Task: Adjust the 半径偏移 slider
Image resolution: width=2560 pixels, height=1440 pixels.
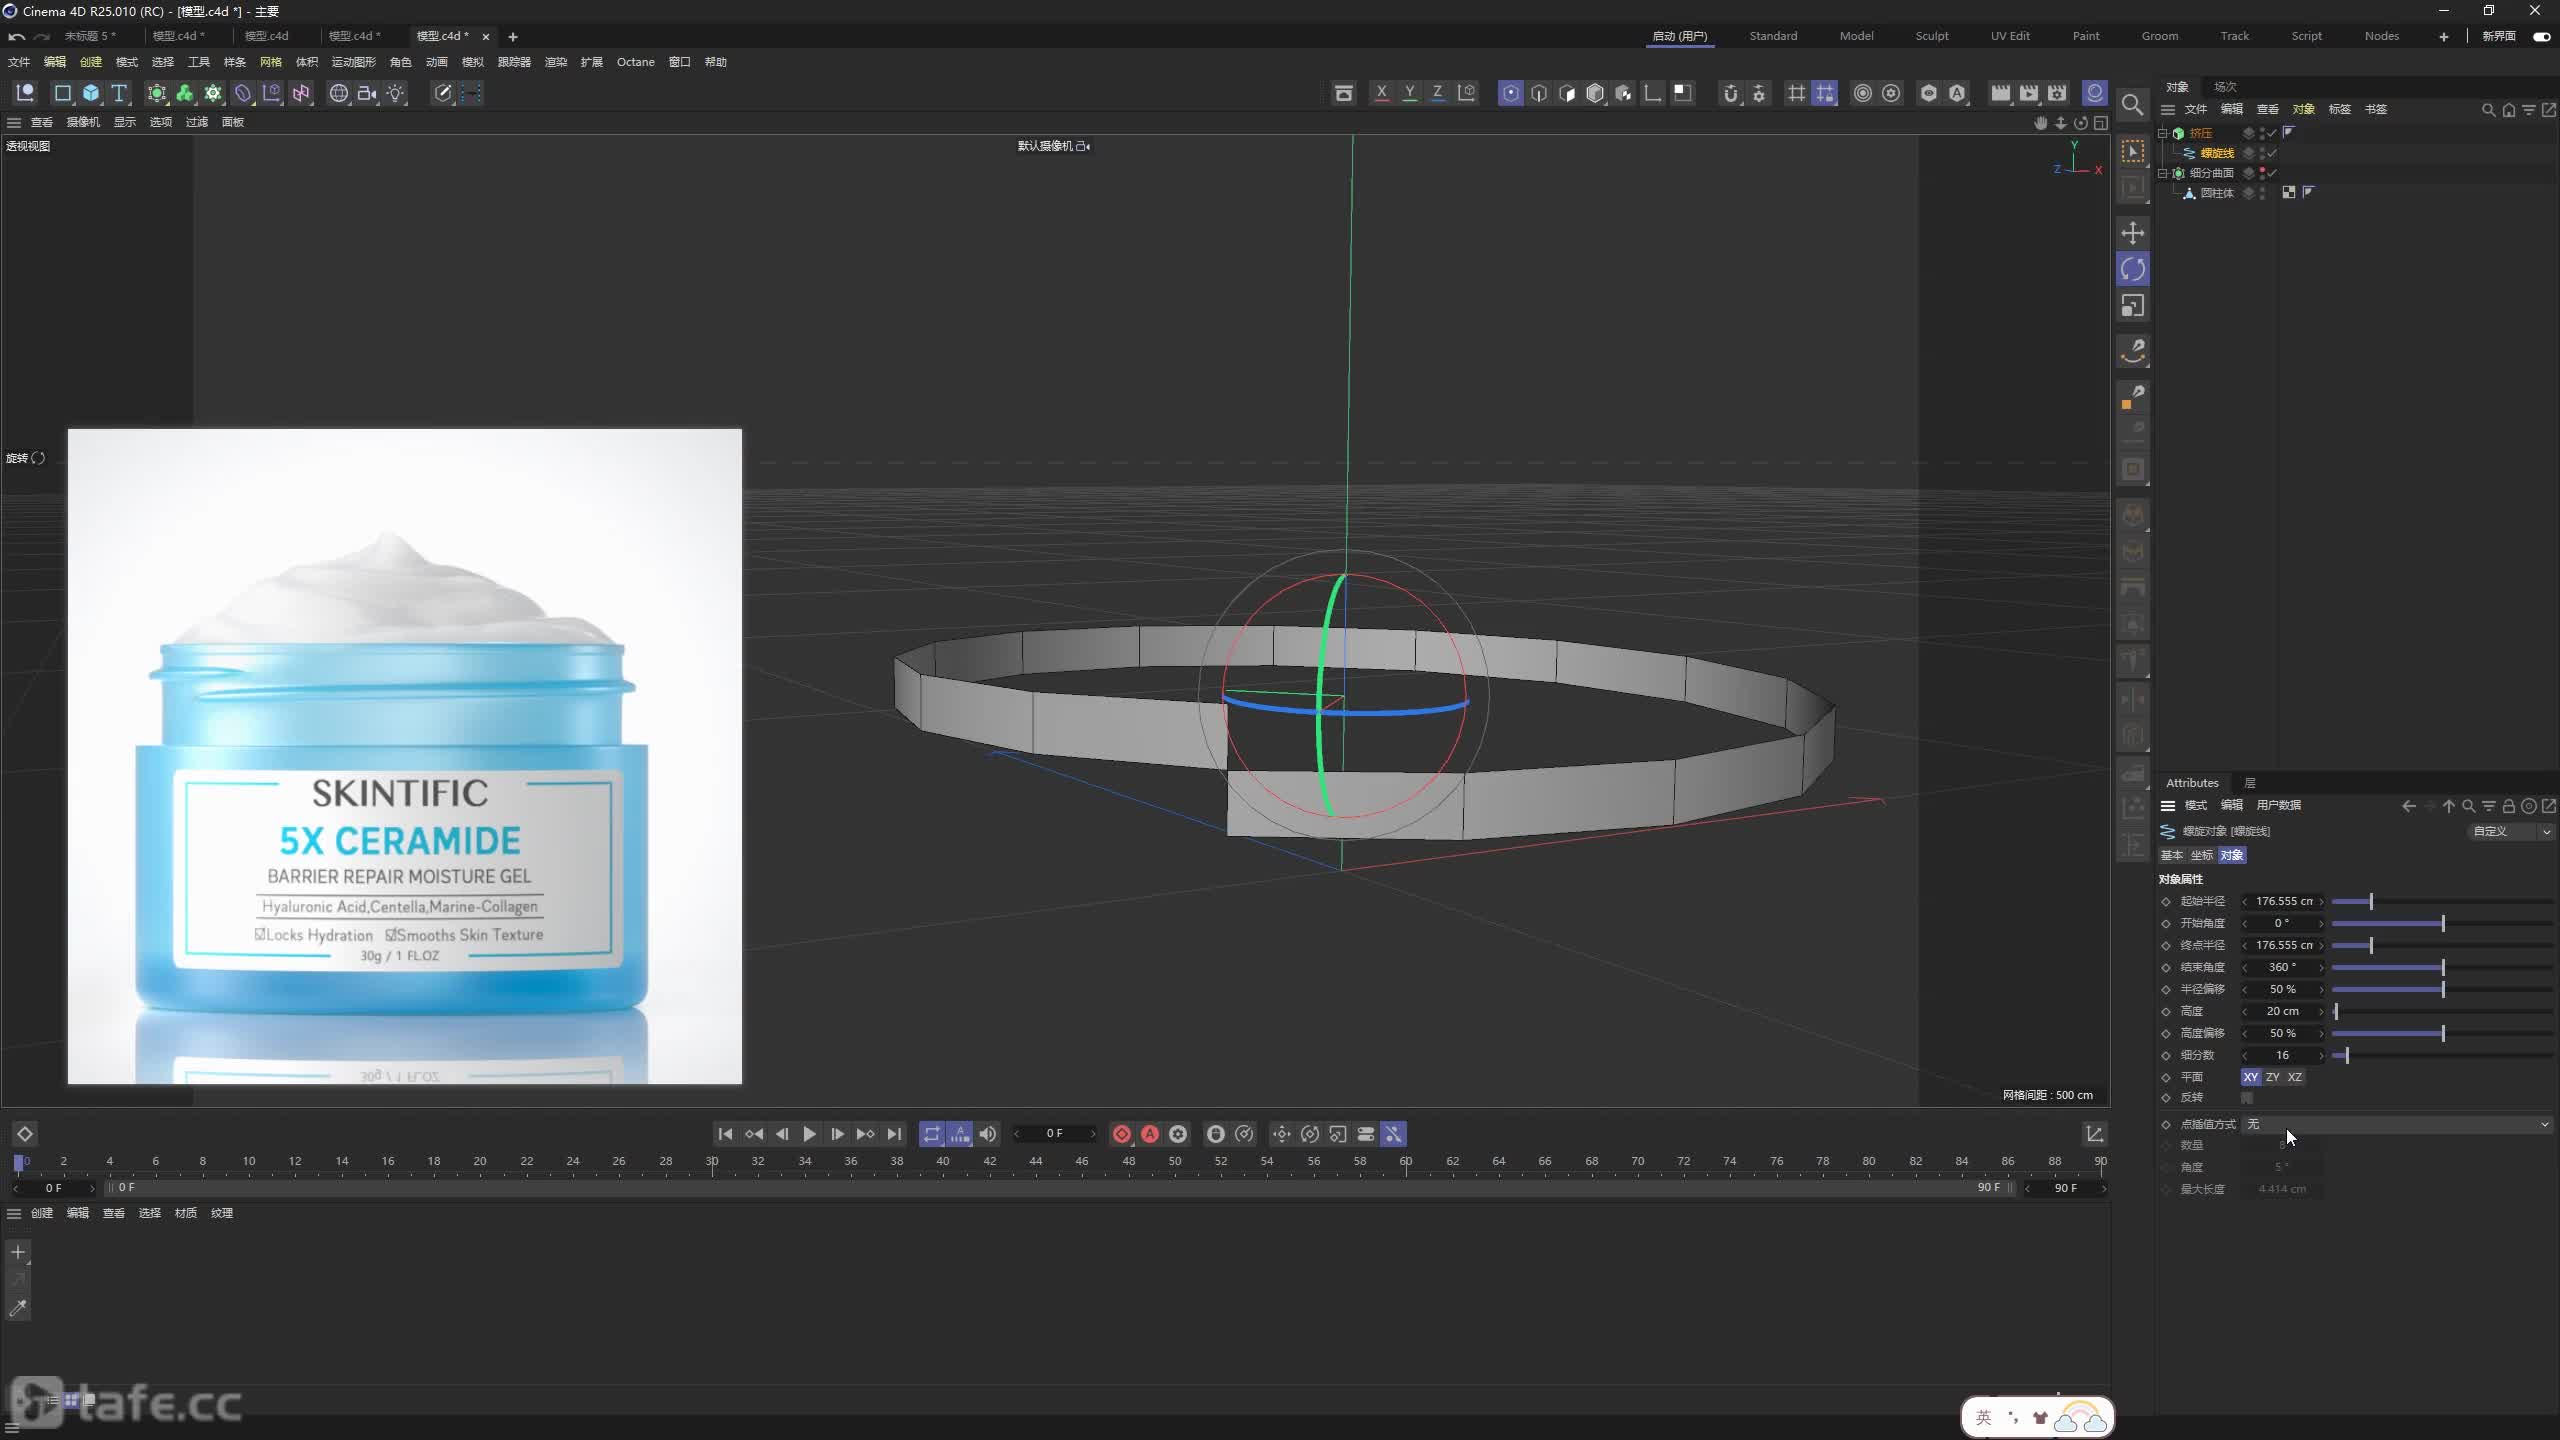Action: [x=2442, y=990]
